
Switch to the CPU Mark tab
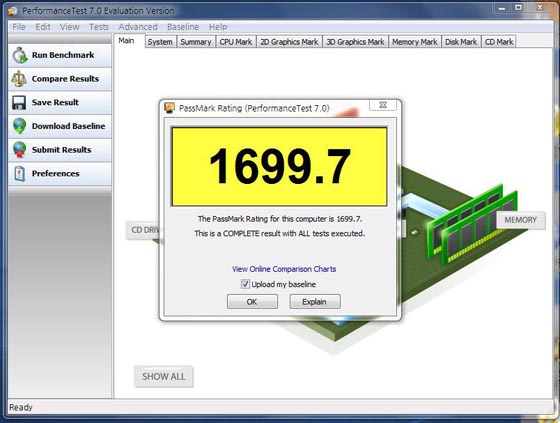tap(236, 42)
